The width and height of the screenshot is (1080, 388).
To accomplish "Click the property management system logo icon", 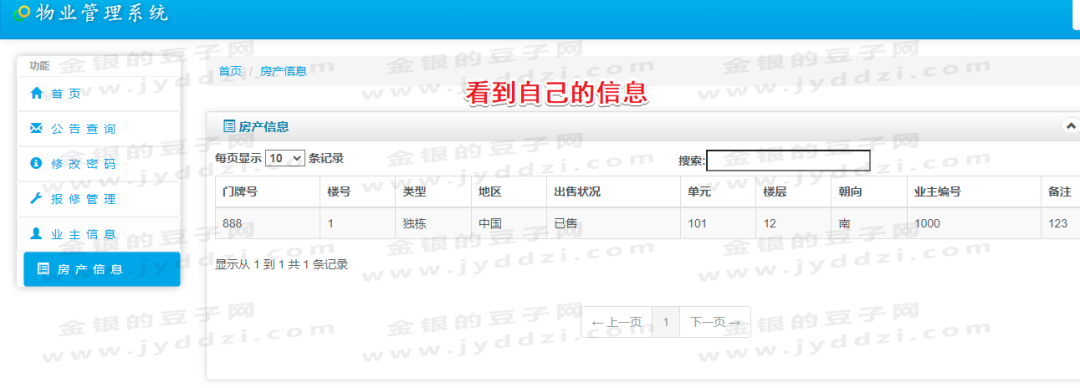I will (x=23, y=13).
